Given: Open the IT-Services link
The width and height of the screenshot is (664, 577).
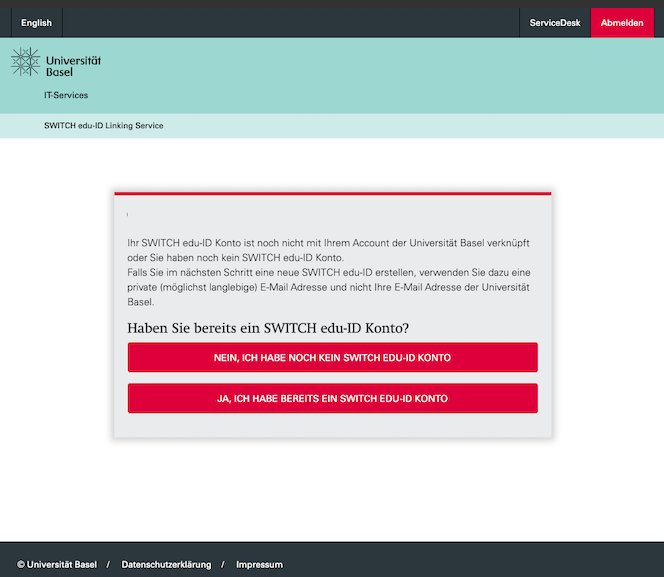Looking at the screenshot, I should (x=66, y=95).
